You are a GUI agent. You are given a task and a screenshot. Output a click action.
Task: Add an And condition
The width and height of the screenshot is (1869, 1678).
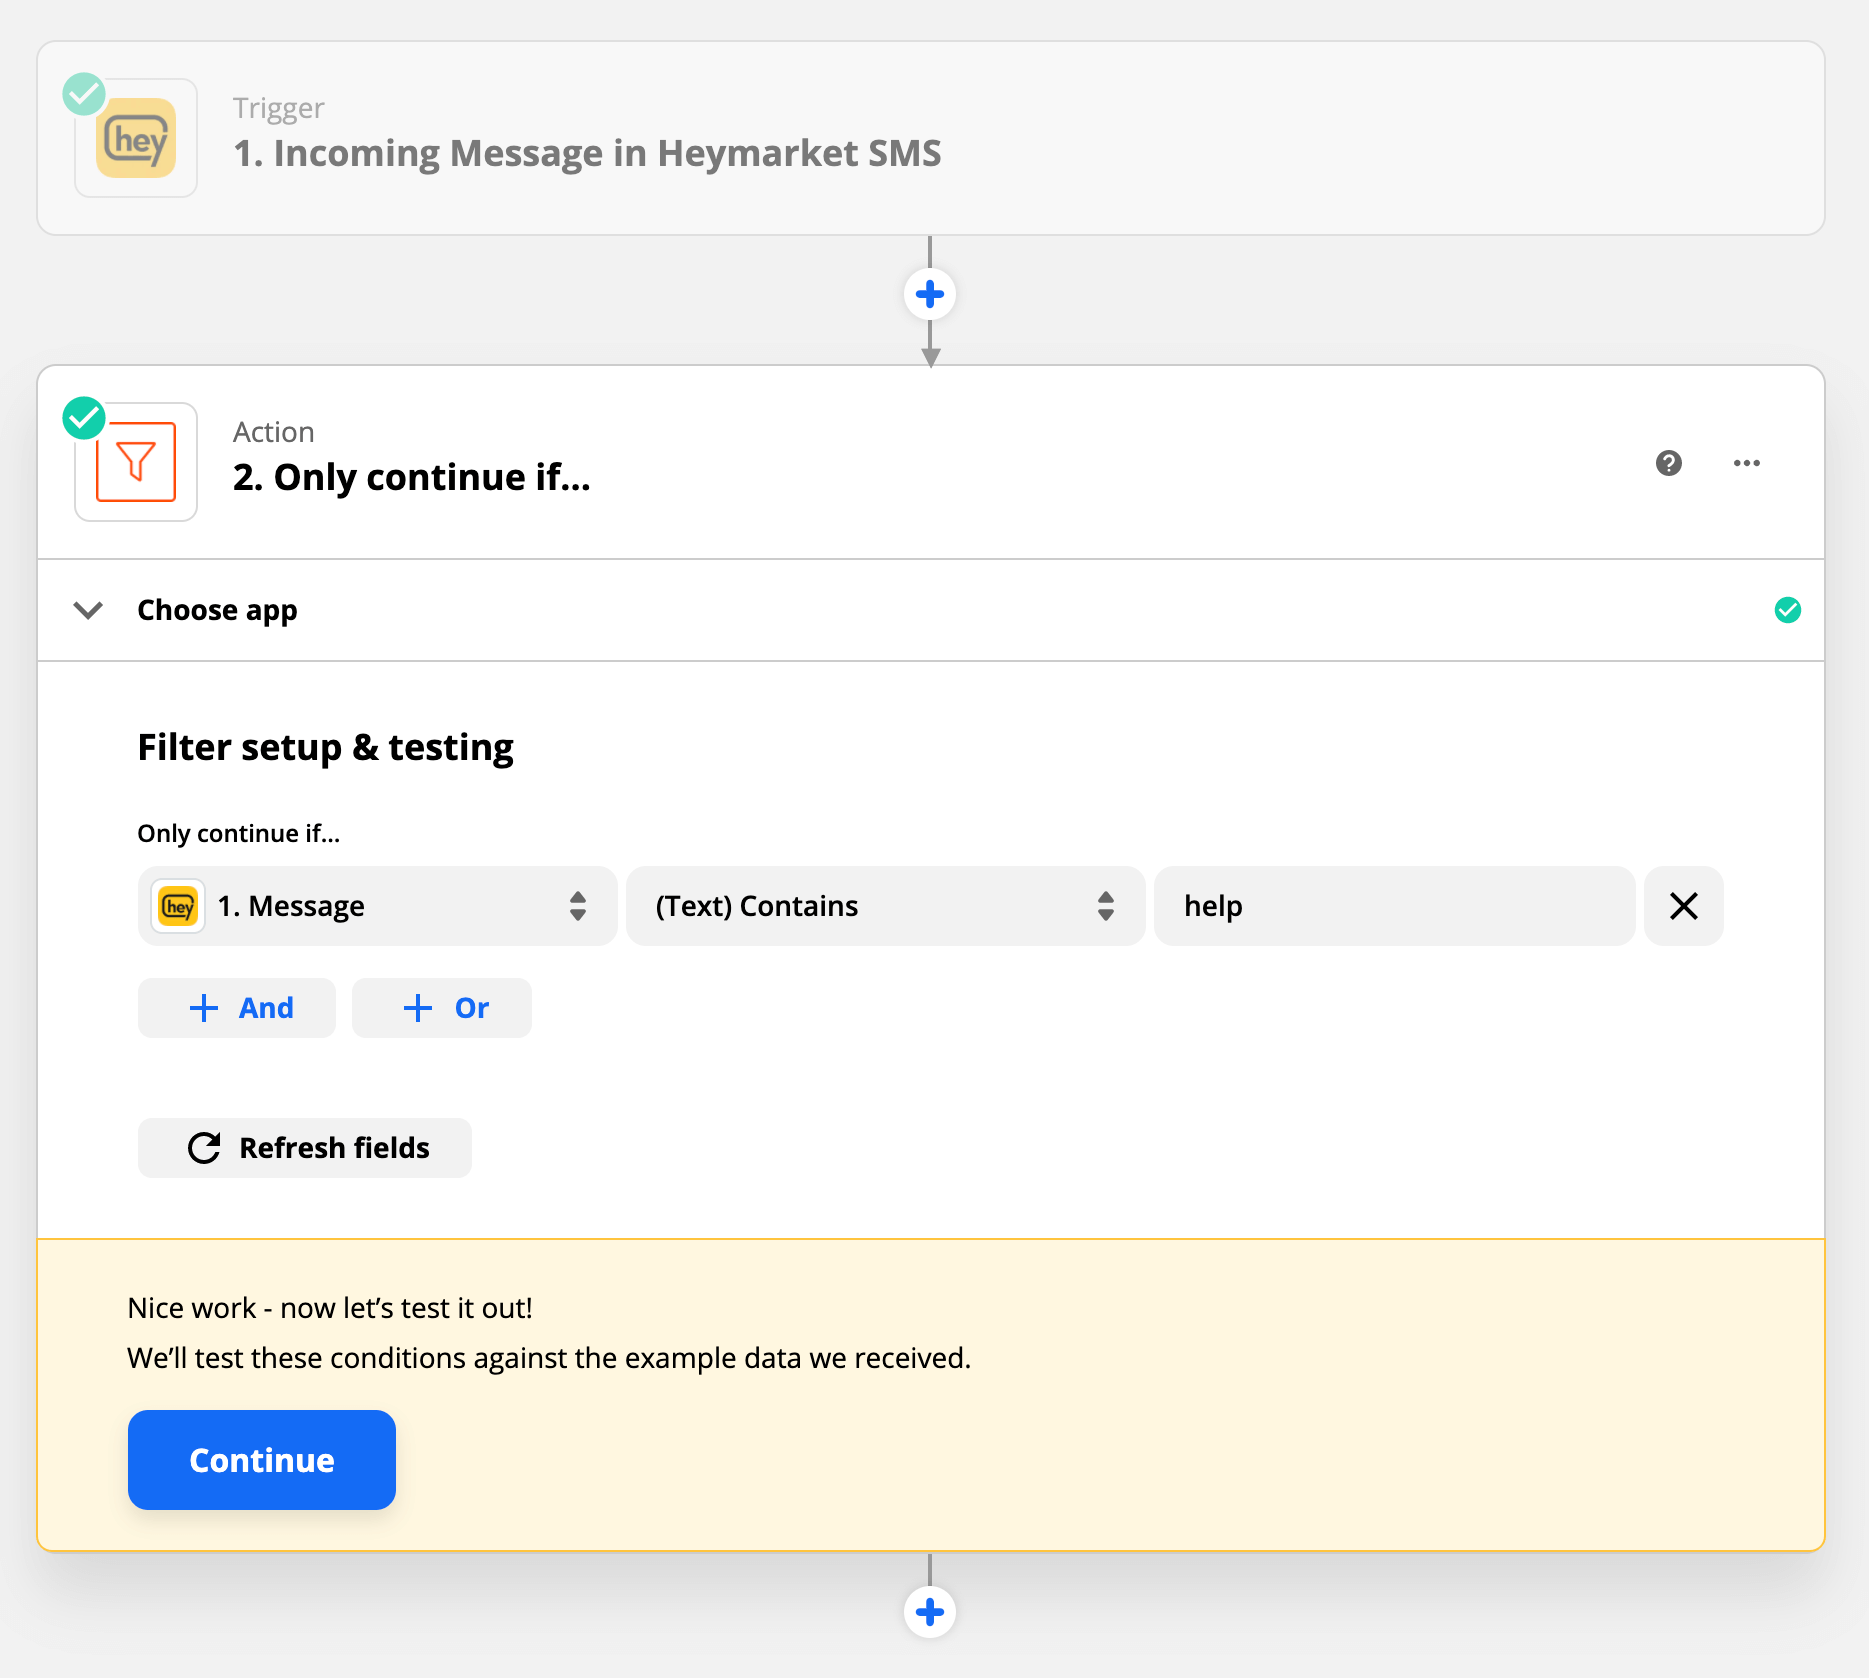[x=237, y=1008]
